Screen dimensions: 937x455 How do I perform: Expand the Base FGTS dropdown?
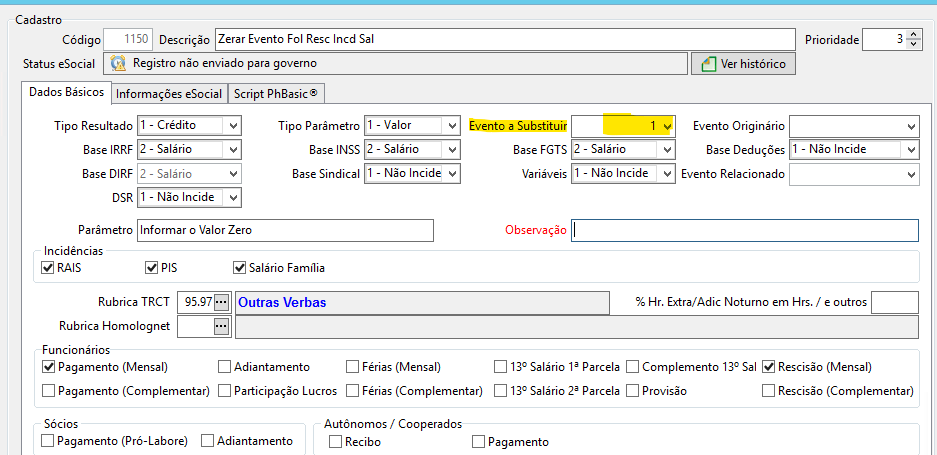[667, 149]
